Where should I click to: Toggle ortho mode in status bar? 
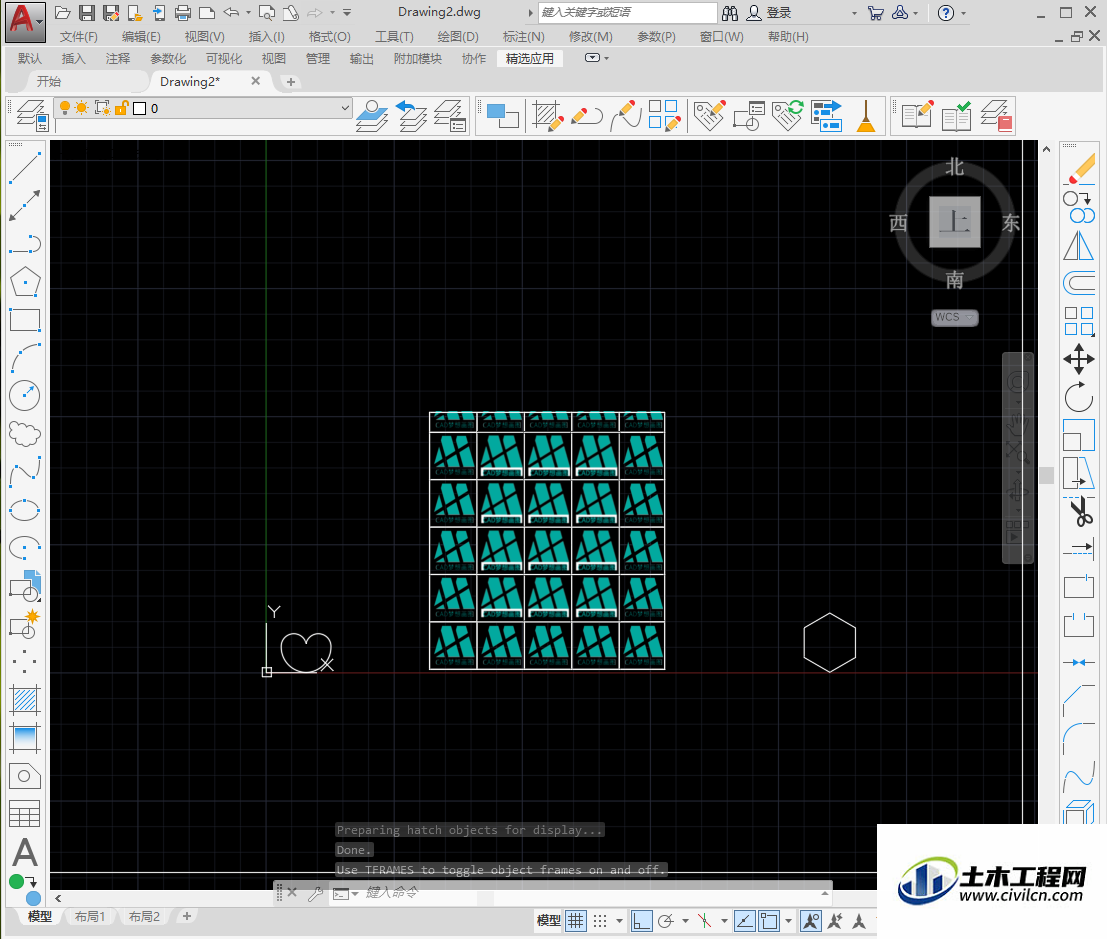click(641, 921)
